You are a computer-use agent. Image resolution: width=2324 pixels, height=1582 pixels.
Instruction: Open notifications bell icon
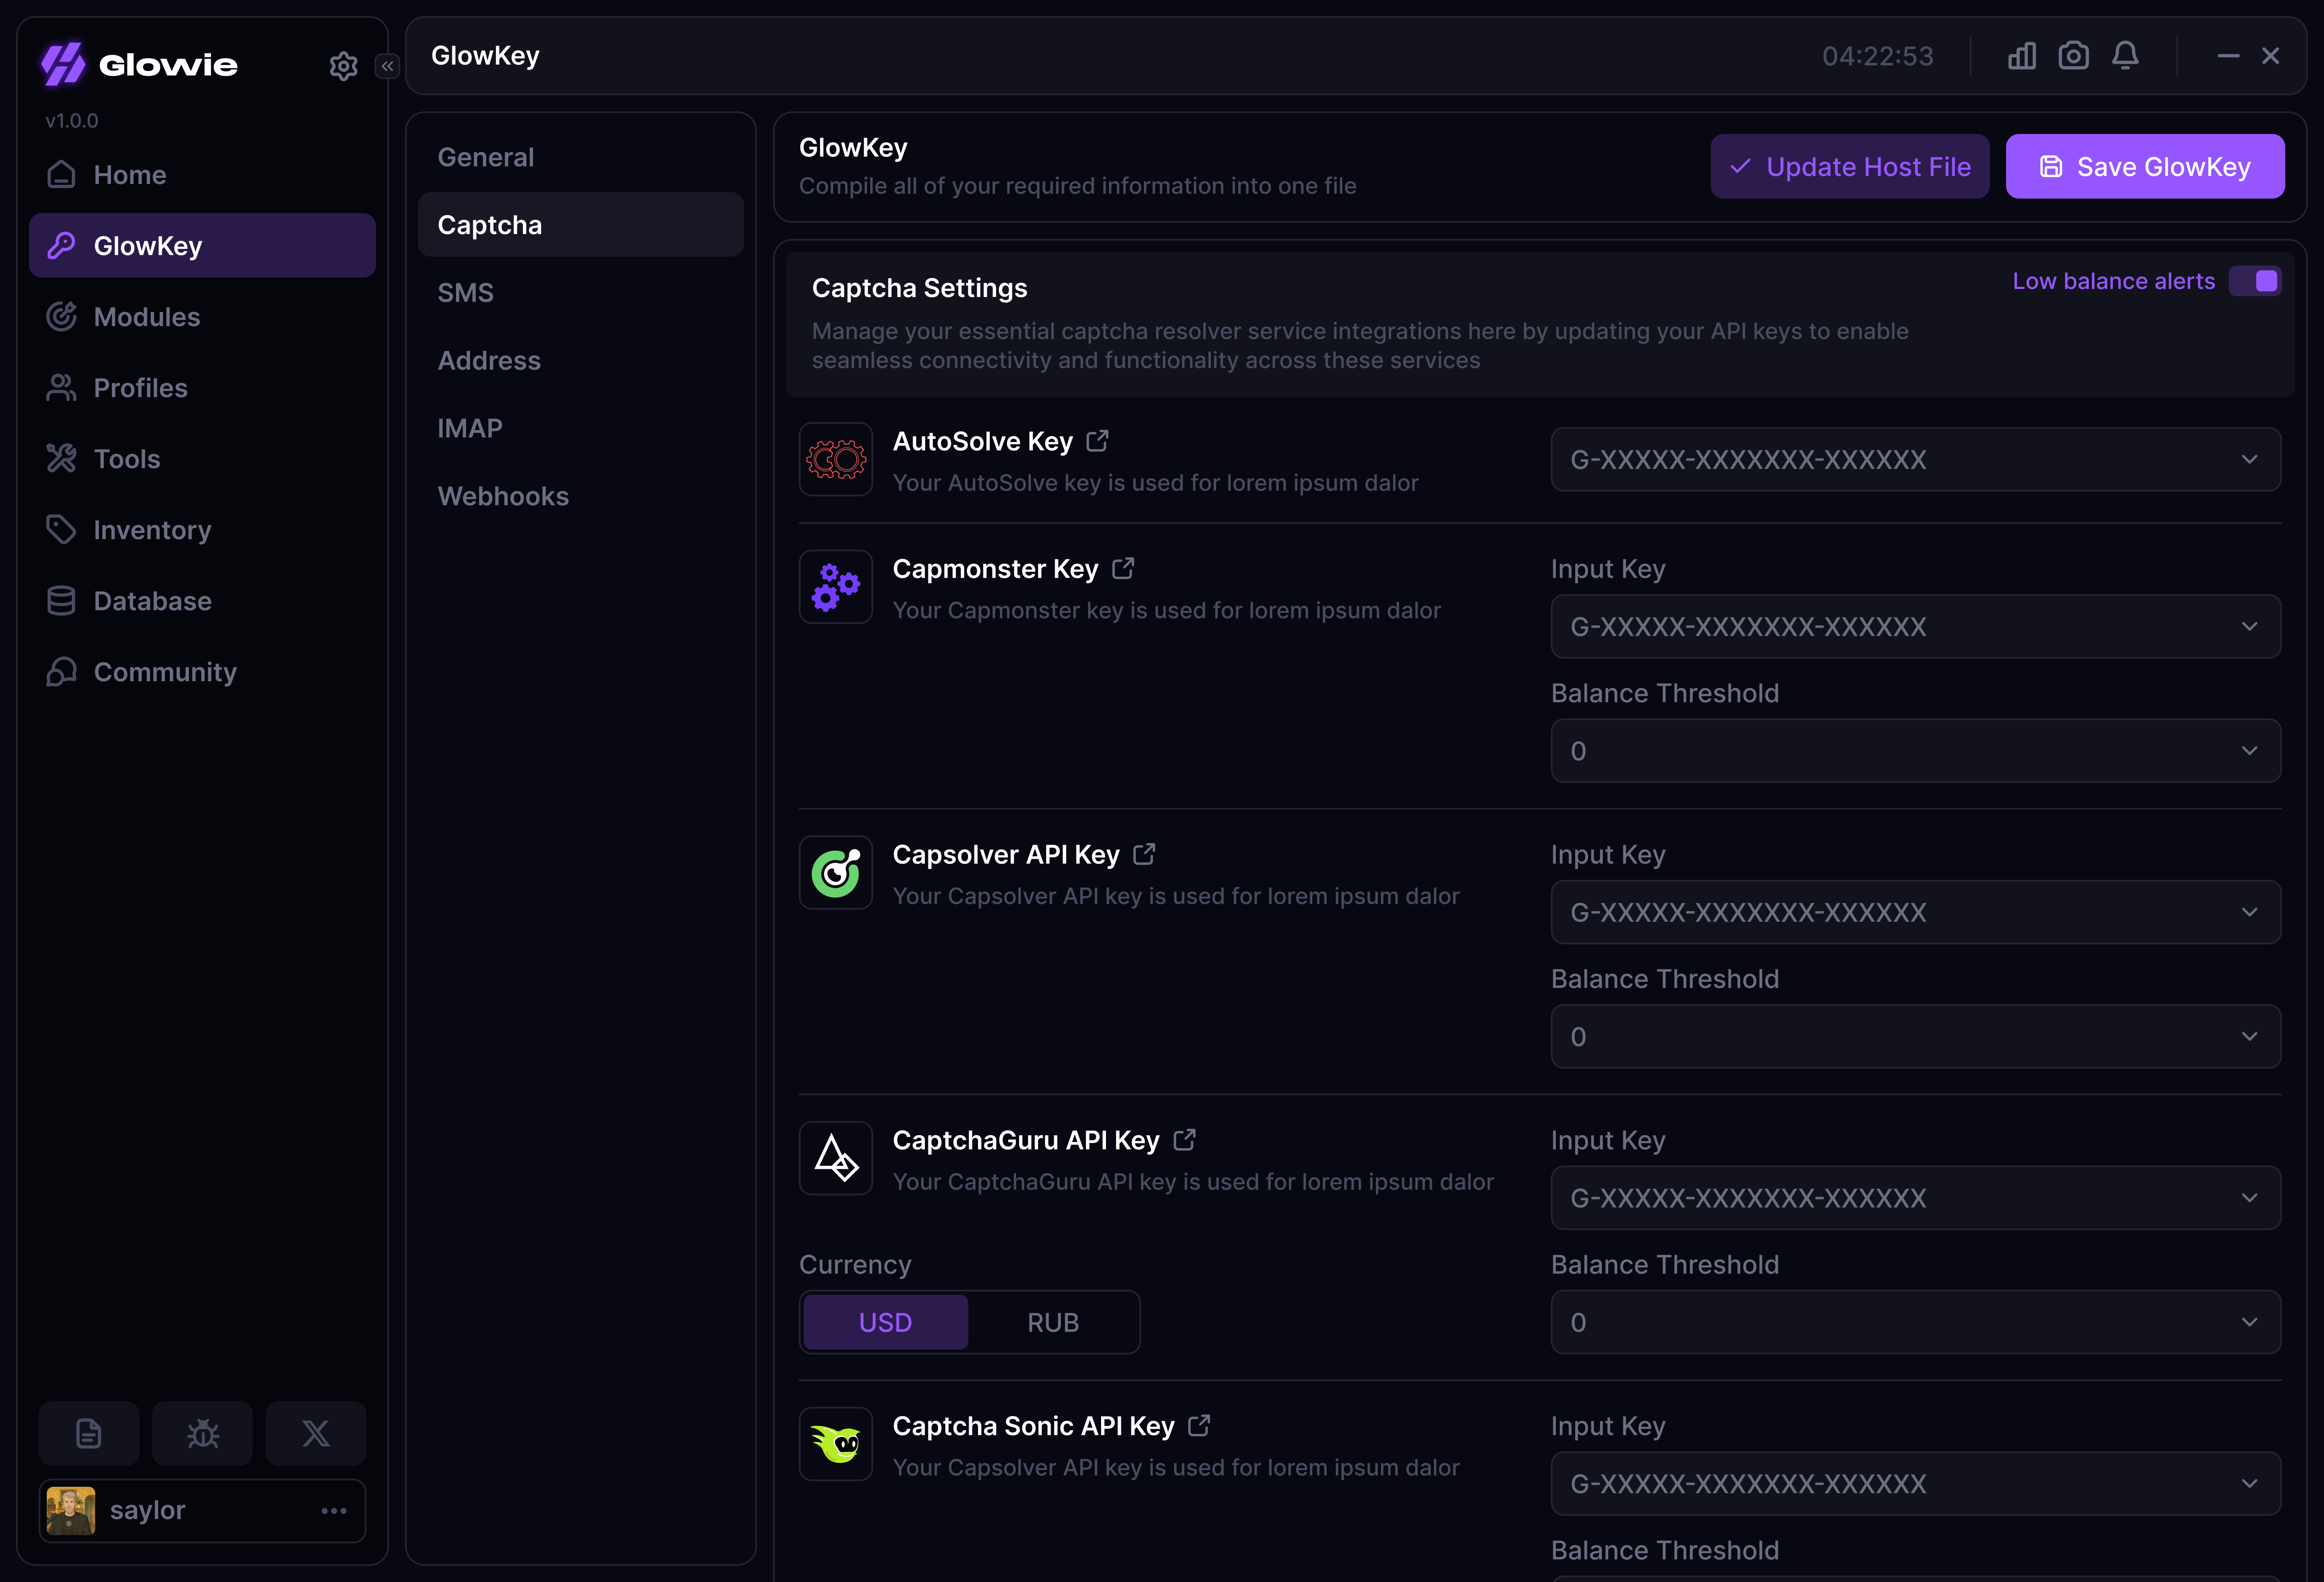click(2125, 56)
